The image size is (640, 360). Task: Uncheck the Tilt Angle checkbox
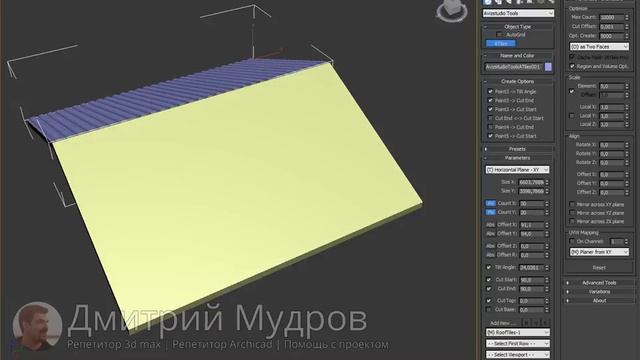[489, 267]
